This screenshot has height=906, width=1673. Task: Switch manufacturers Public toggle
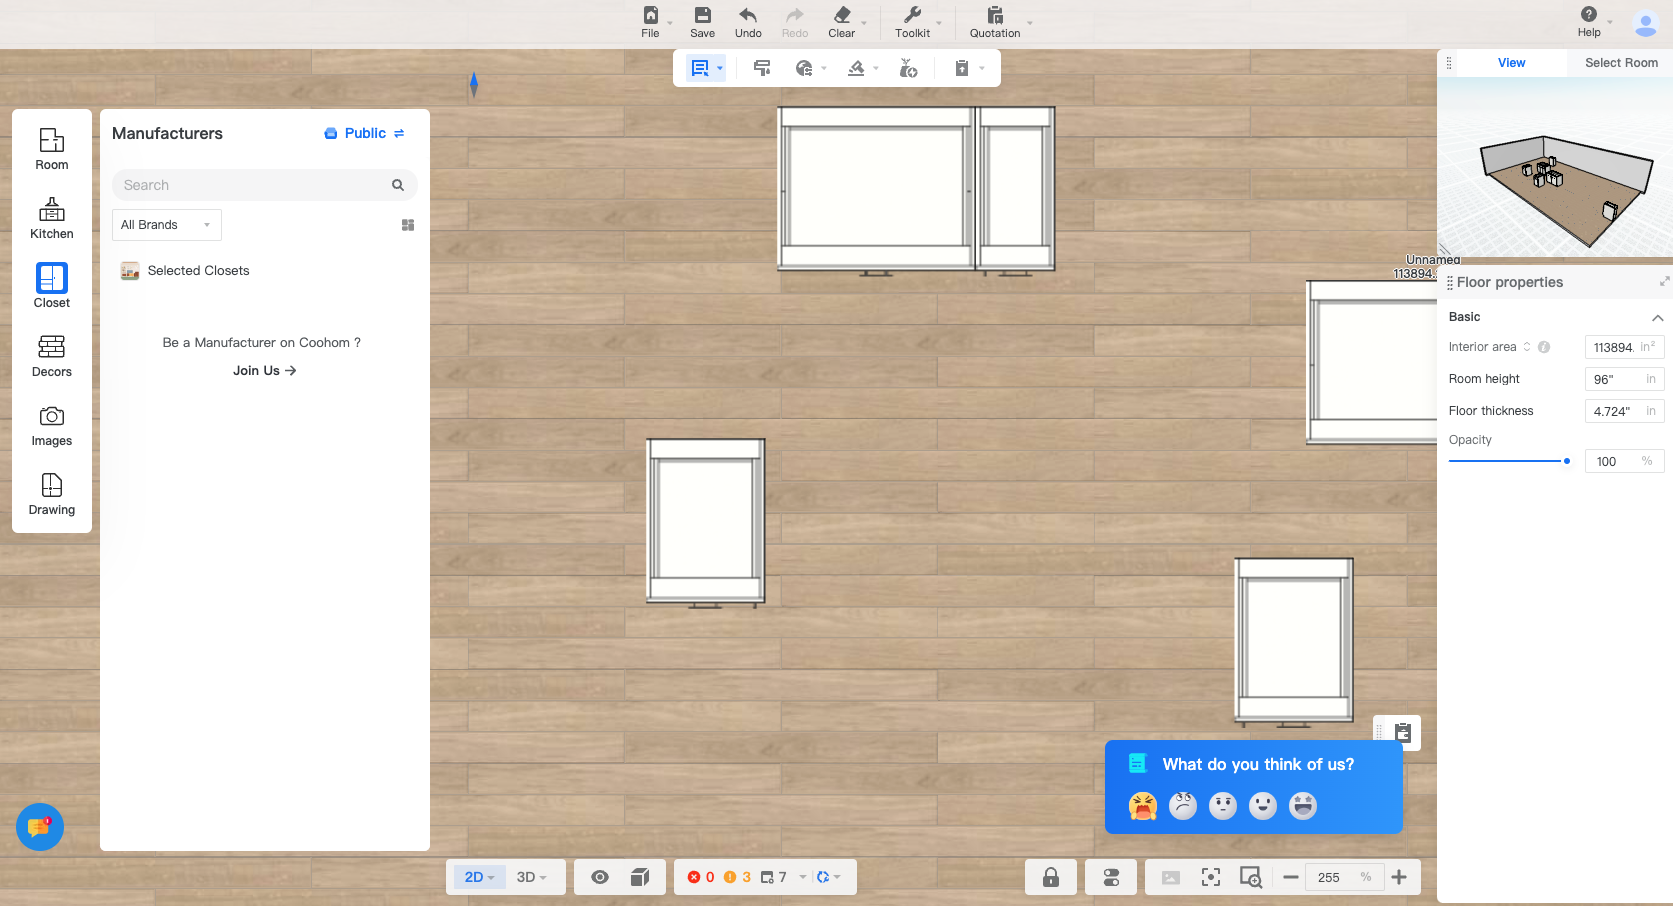click(365, 133)
